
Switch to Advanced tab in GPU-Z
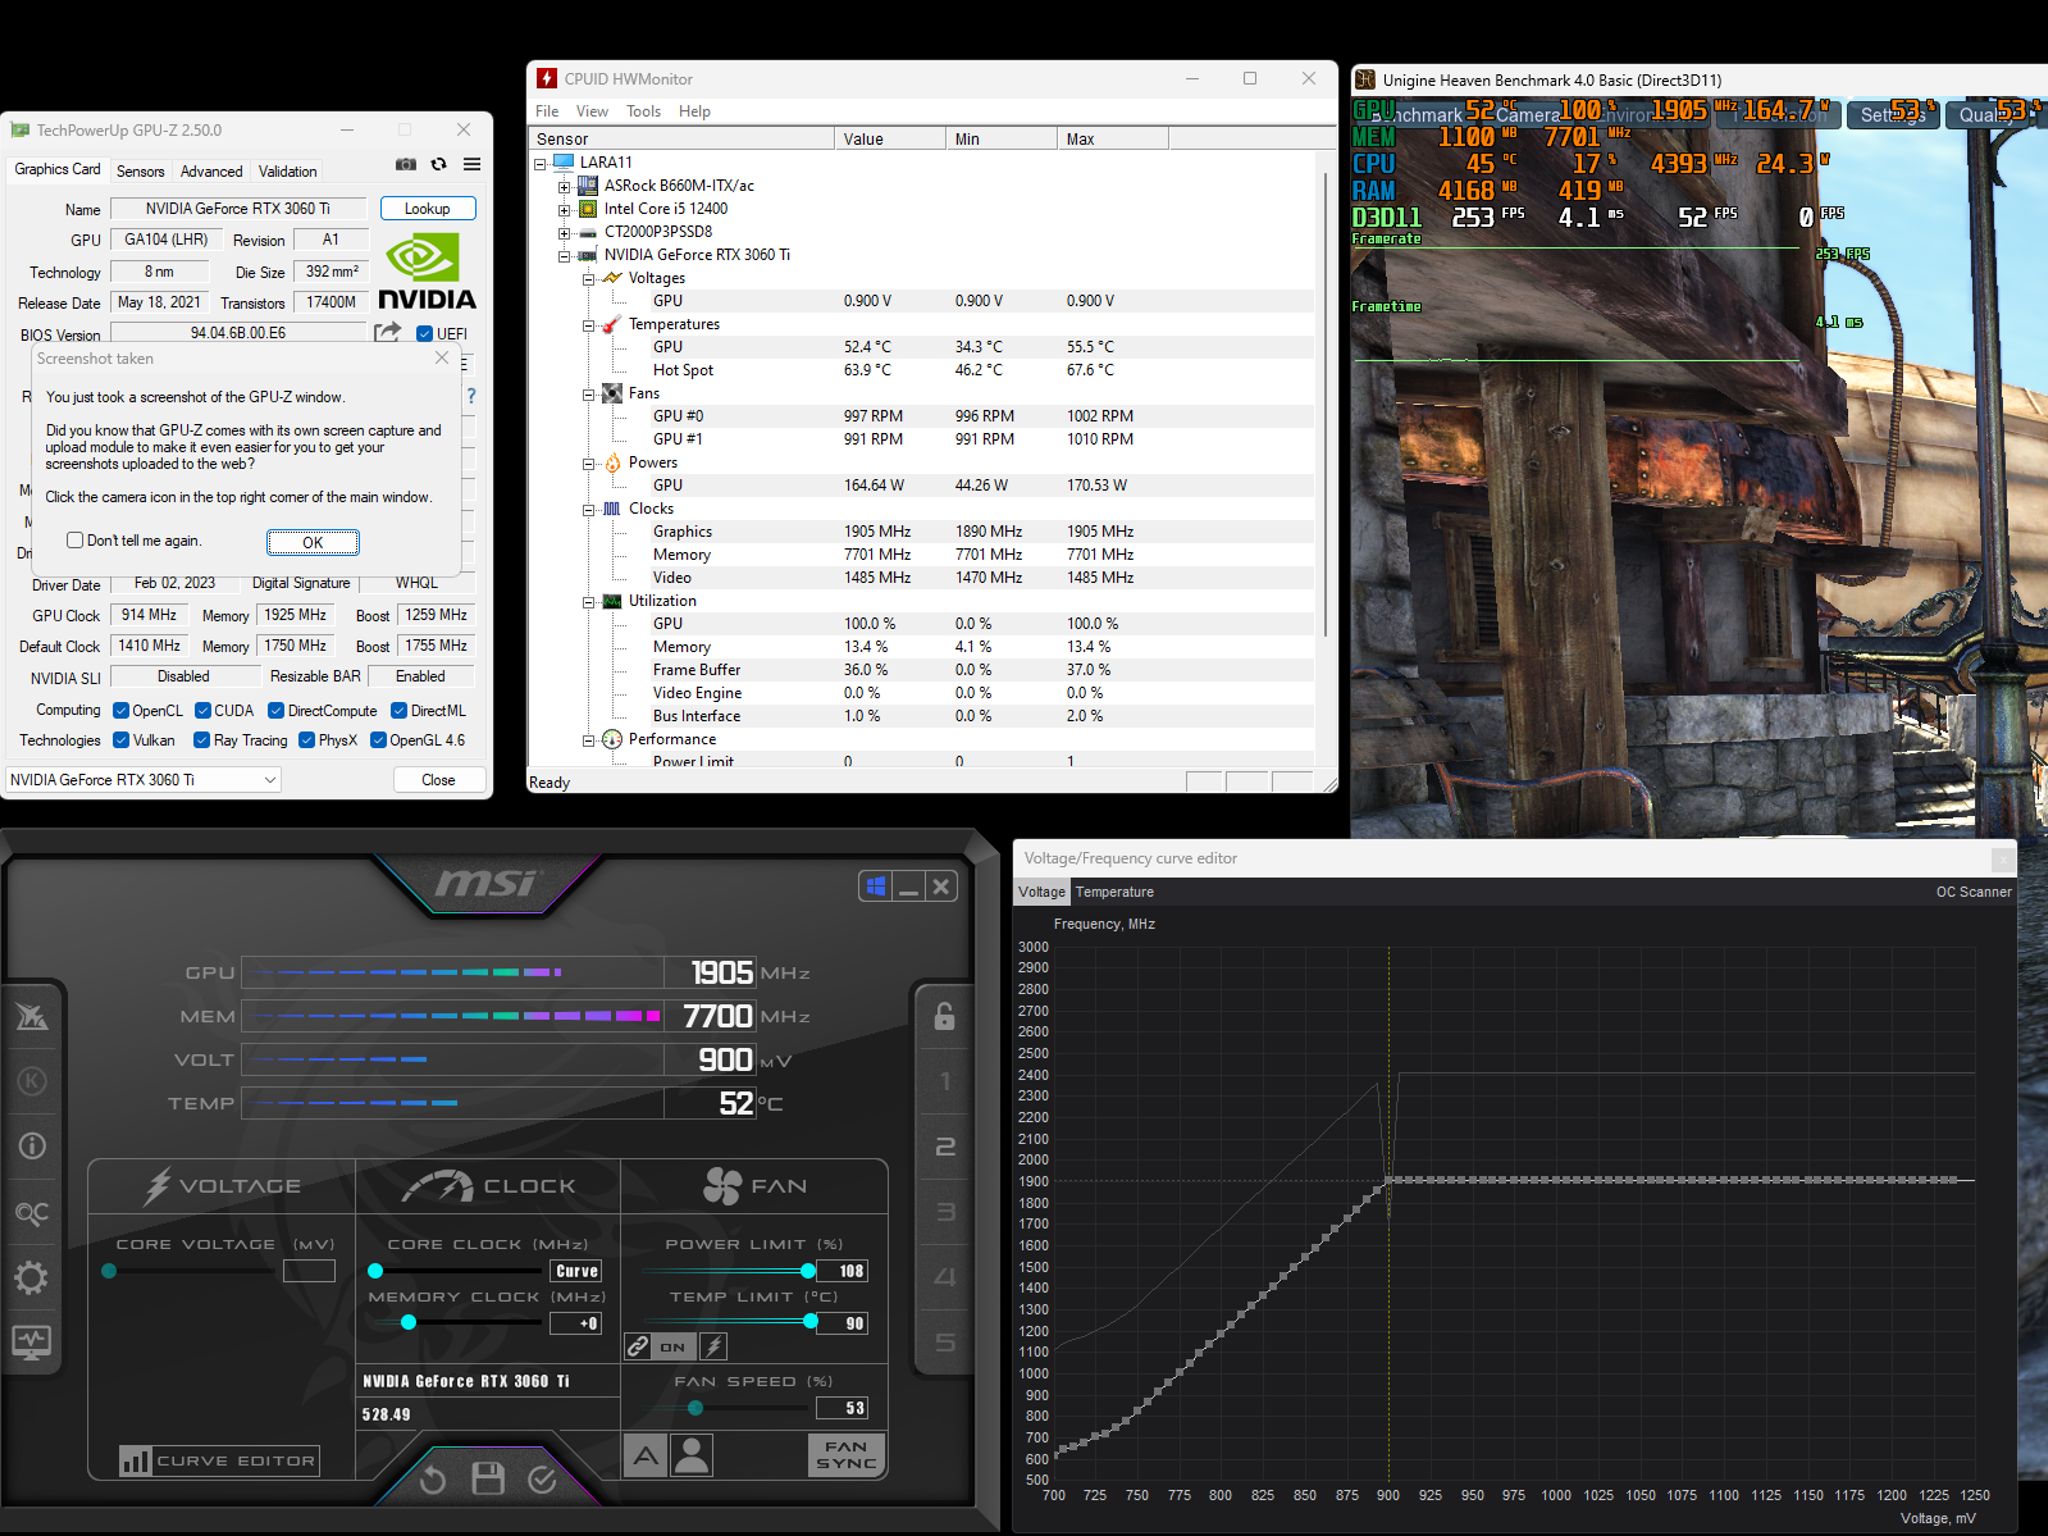(x=211, y=171)
